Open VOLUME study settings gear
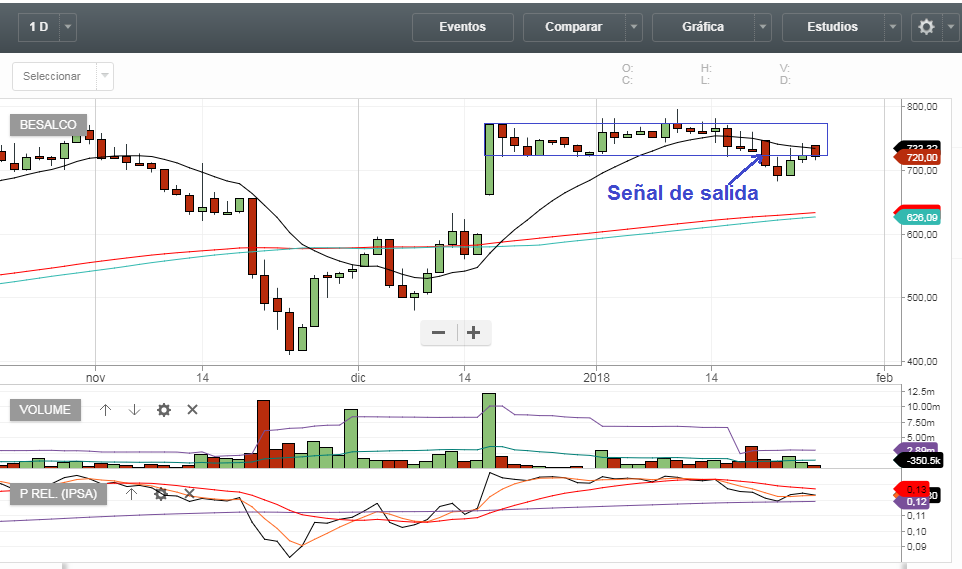This screenshot has width=962, height=569. [x=164, y=410]
